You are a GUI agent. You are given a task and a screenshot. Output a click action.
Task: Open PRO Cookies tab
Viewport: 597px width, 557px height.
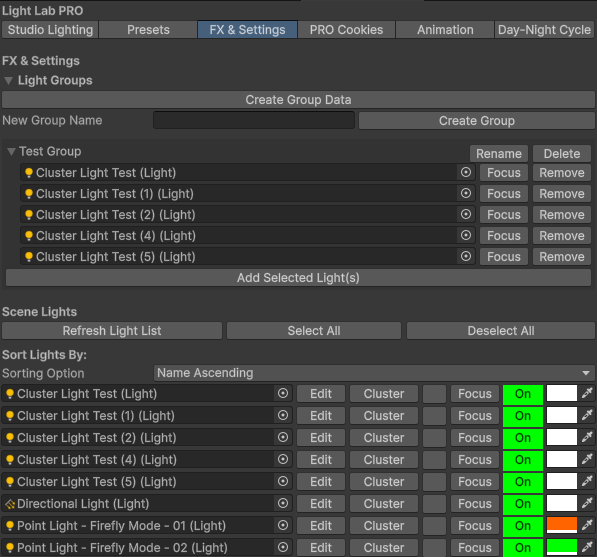tap(346, 30)
